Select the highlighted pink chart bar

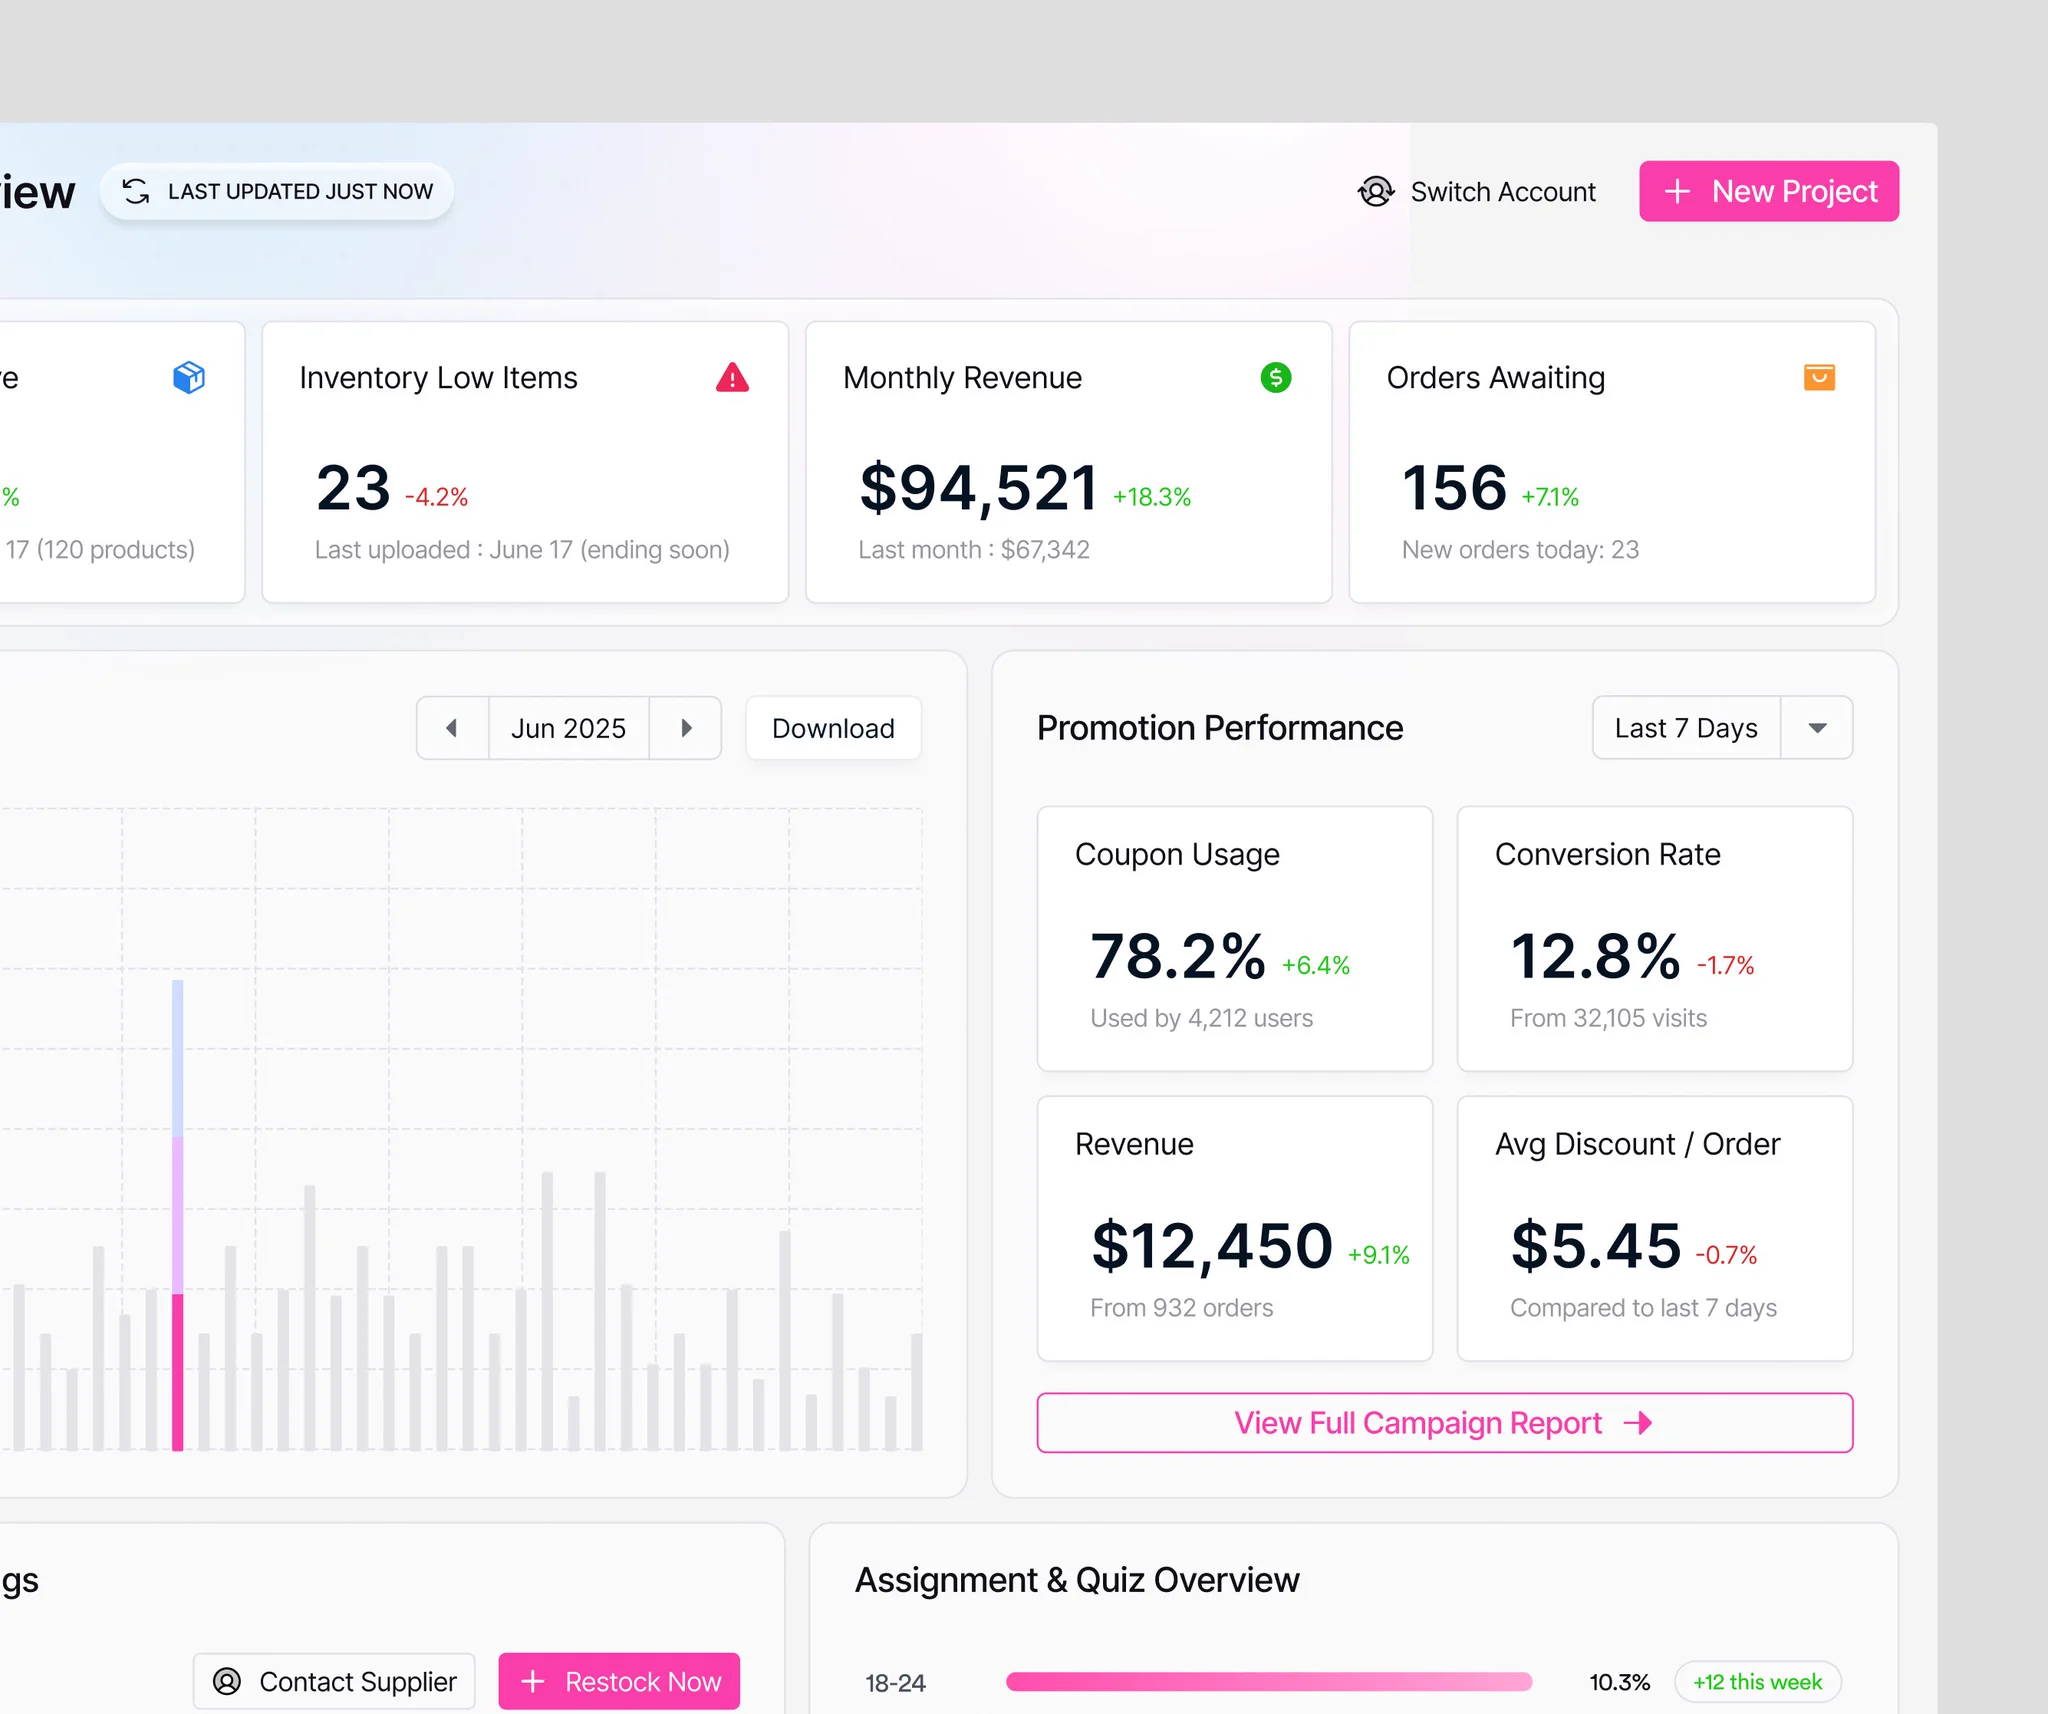click(177, 1215)
